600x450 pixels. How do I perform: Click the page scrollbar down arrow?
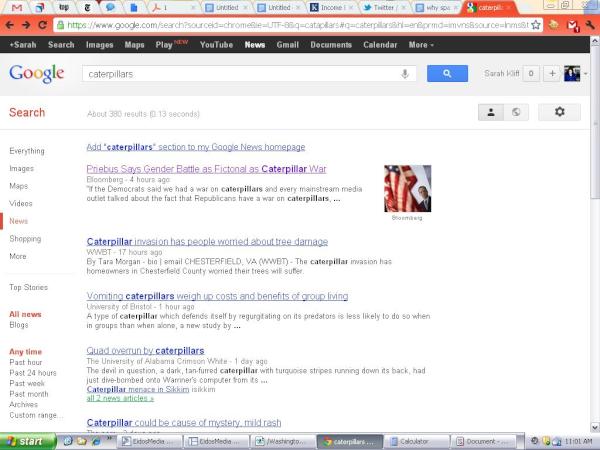pyautogui.click(x=595, y=427)
